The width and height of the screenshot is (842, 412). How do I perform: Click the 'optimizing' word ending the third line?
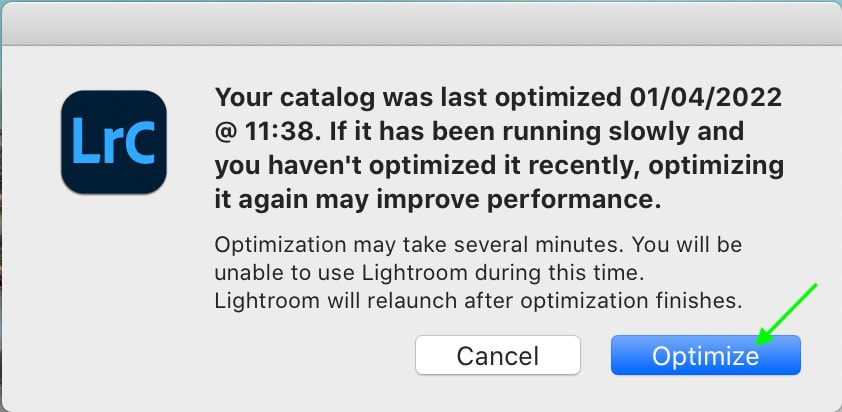pos(716,166)
